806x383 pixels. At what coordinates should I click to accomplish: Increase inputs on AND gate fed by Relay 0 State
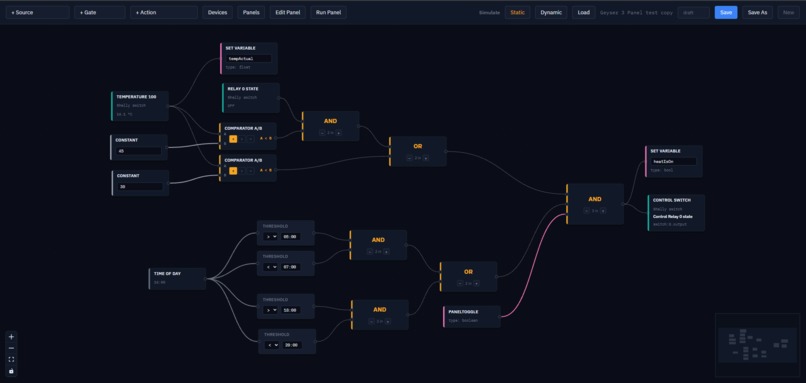point(339,133)
